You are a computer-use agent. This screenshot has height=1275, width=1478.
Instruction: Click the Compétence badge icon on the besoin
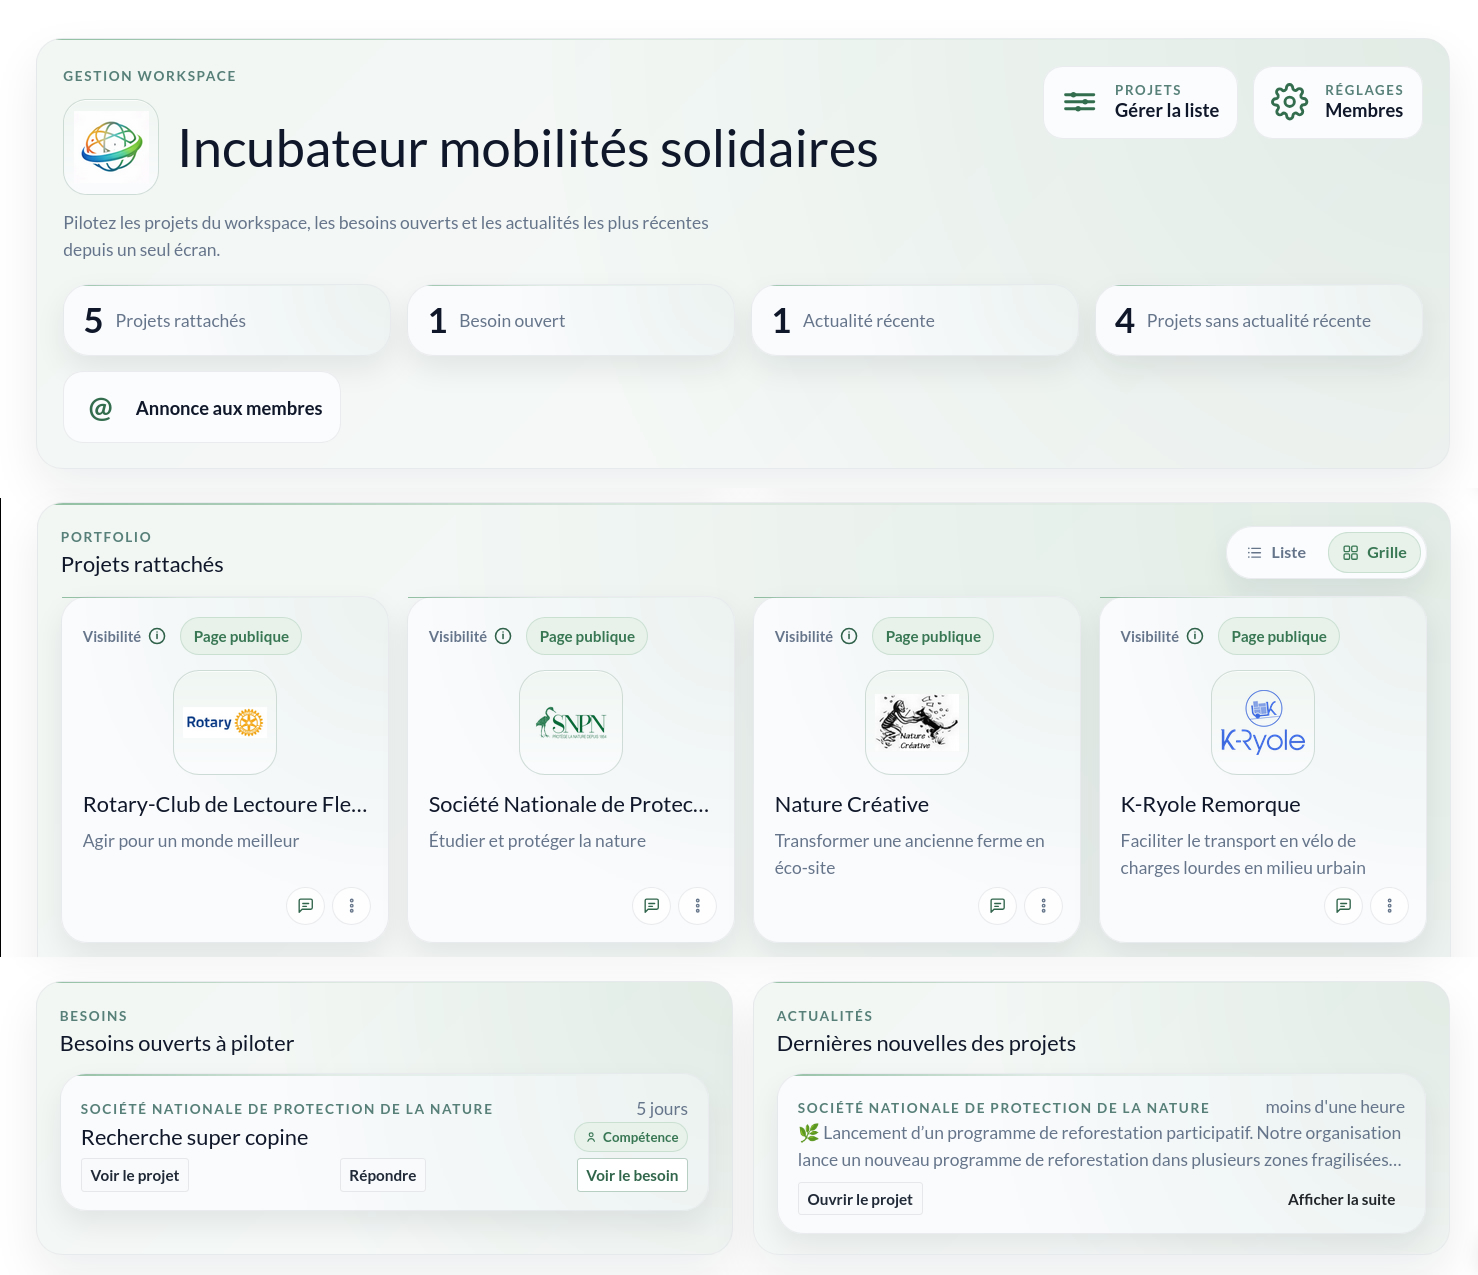(x=590, y=1137)
